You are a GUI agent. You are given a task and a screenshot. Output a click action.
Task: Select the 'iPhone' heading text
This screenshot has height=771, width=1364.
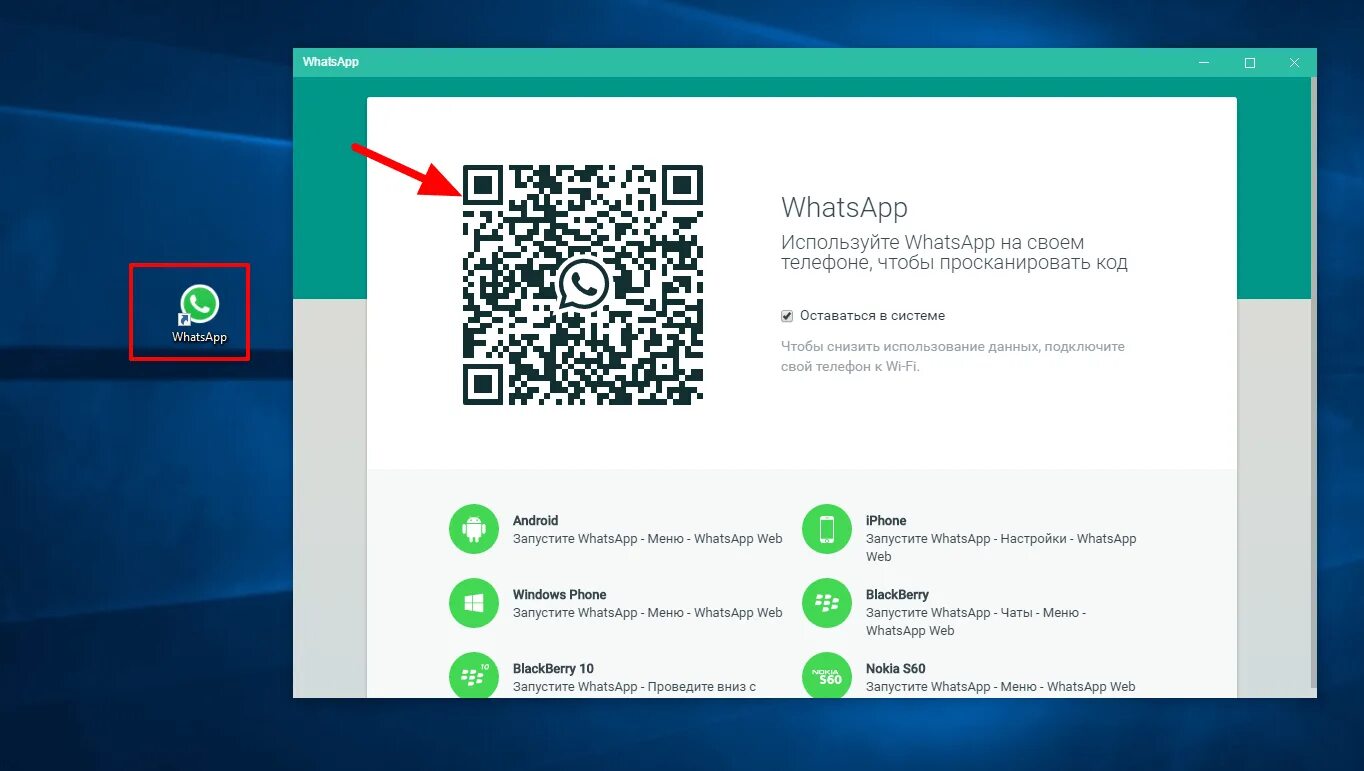(x=886, y=521)
